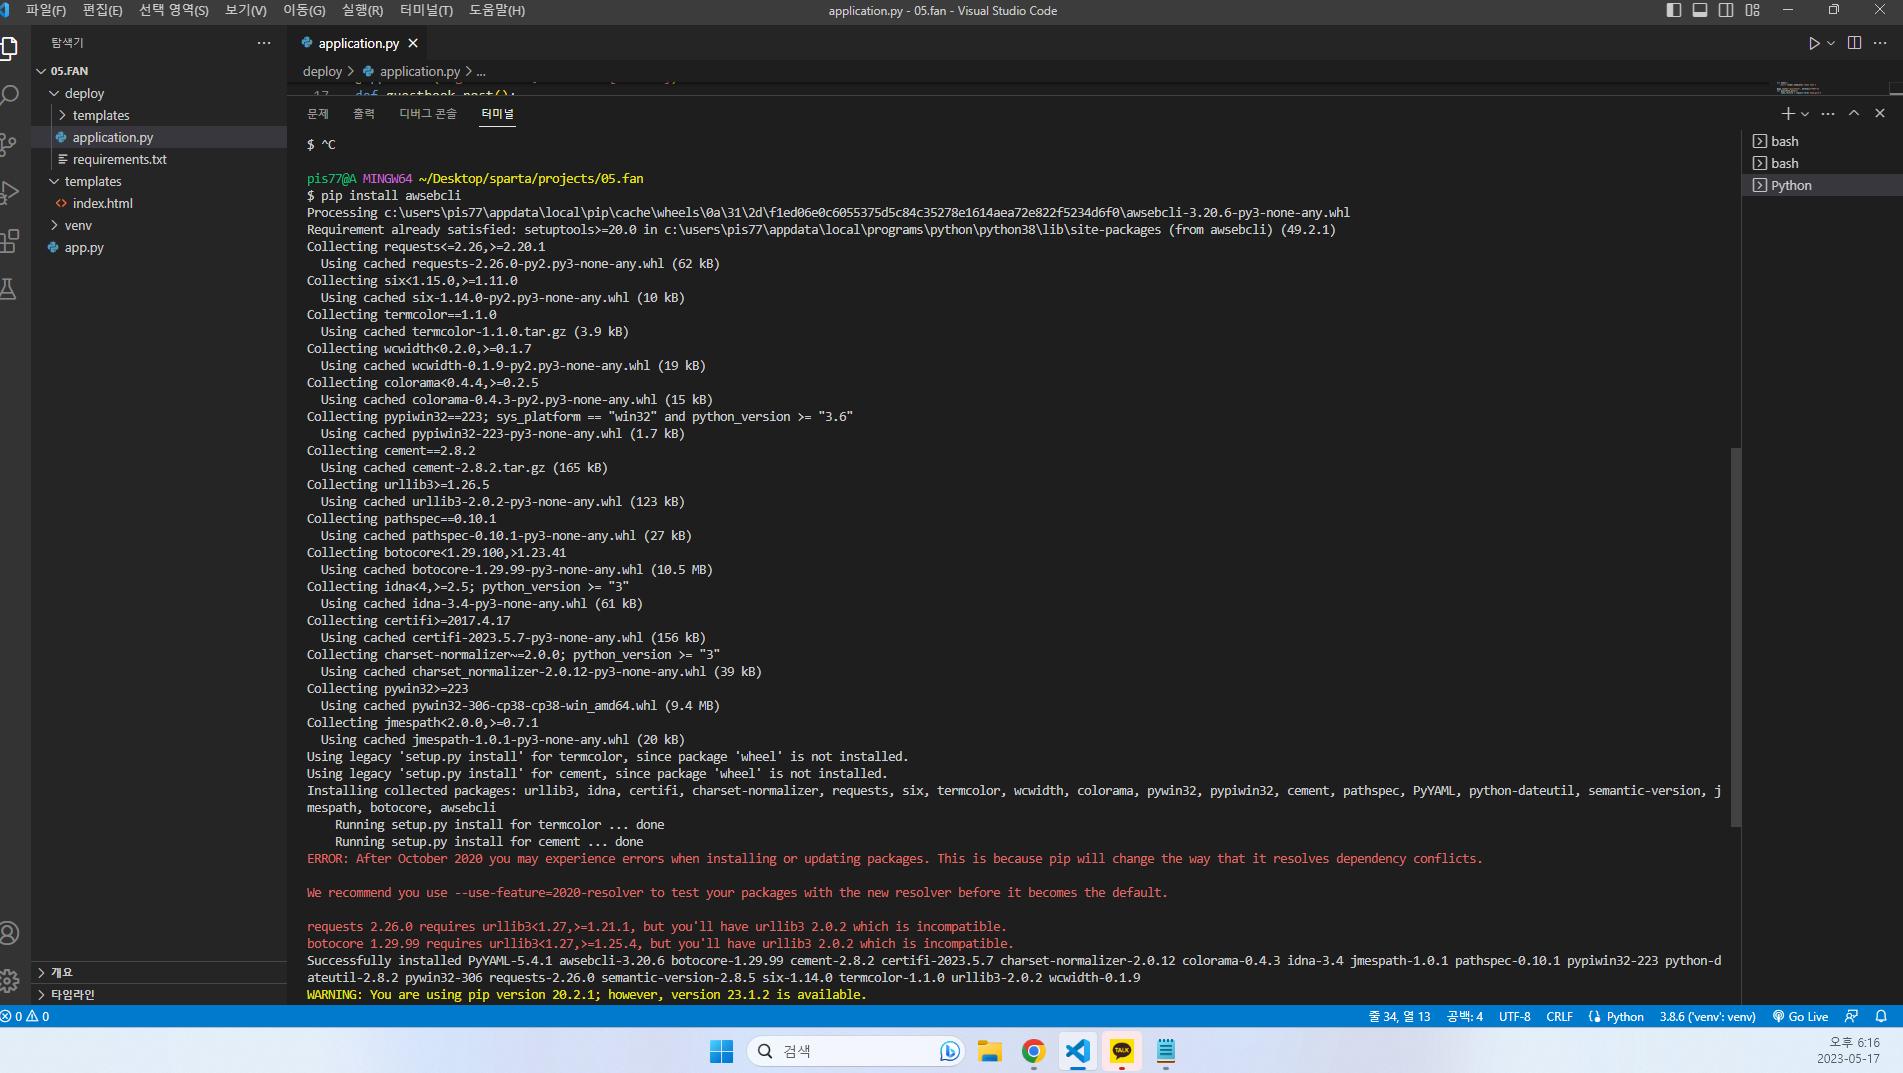Image resolution: width=1903 pixels, height=1073 pixels.
Task: Click the deploy breadcrumb segment
Action: 322,71
